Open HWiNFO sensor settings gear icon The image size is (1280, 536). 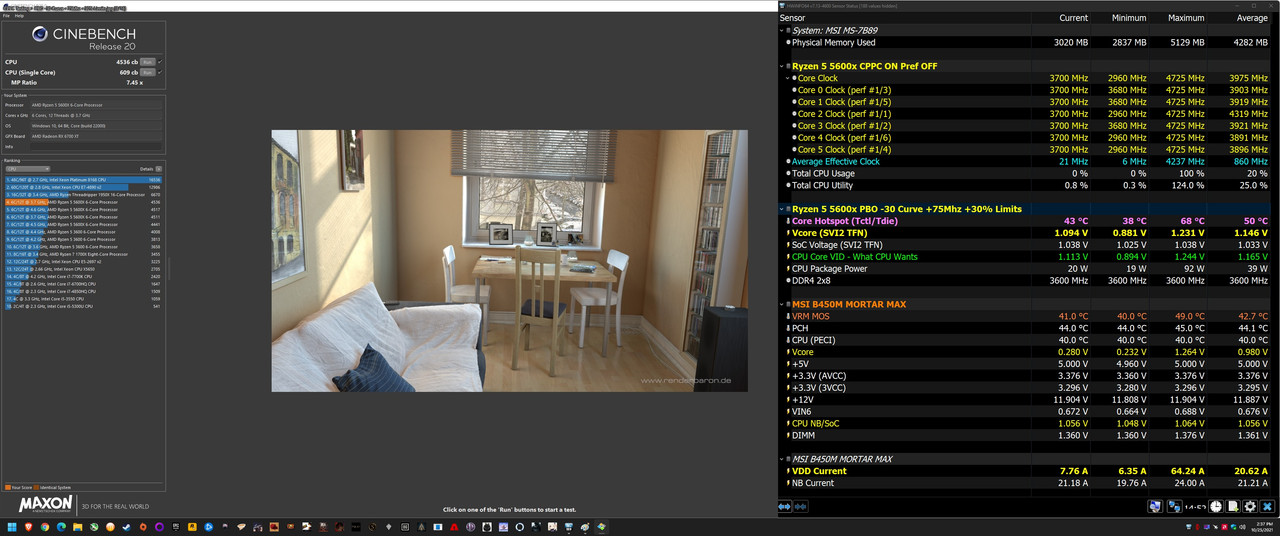pos(1250,507)
